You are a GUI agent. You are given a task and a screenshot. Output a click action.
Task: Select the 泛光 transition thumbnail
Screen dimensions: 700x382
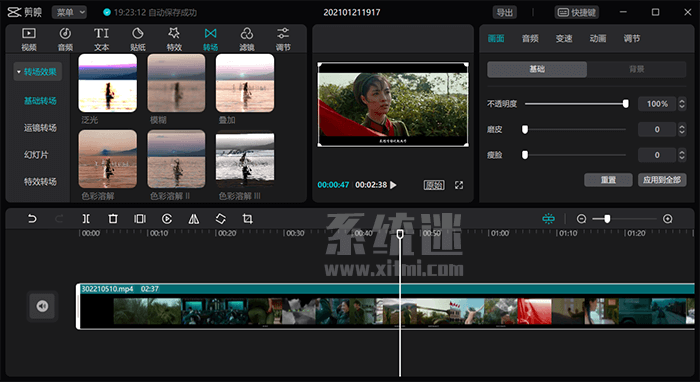pyautogui.click(x=108, y=83)
